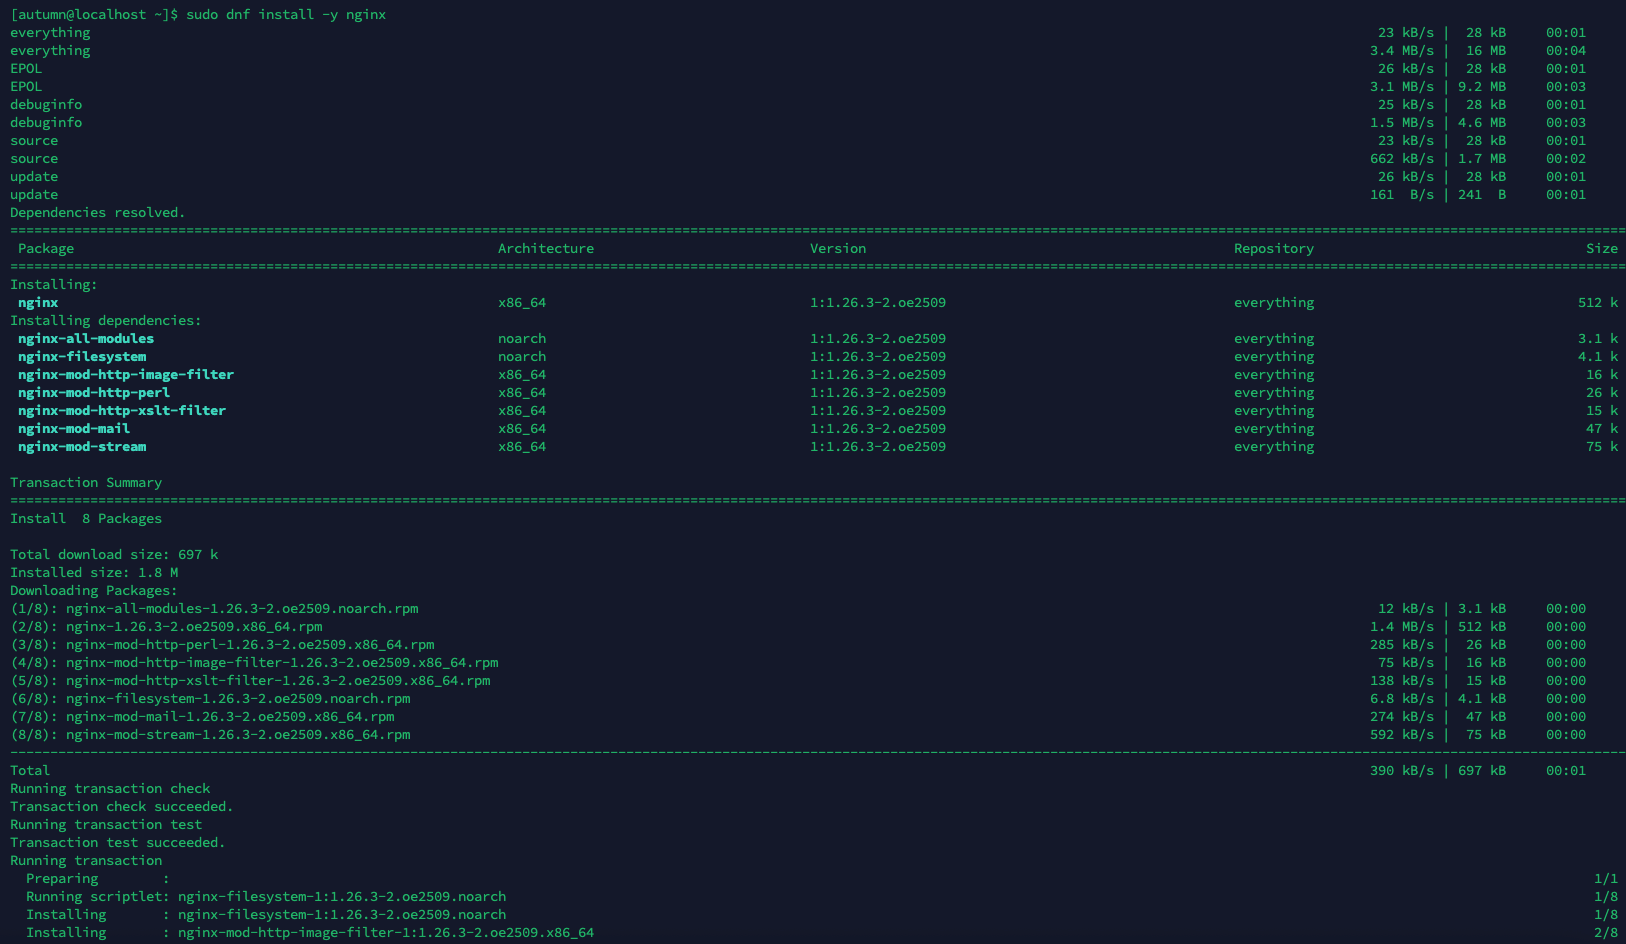Click the "sudo dnf install -y nginx" command
This screenshot has height=944, width=1626.
point(286,15)
